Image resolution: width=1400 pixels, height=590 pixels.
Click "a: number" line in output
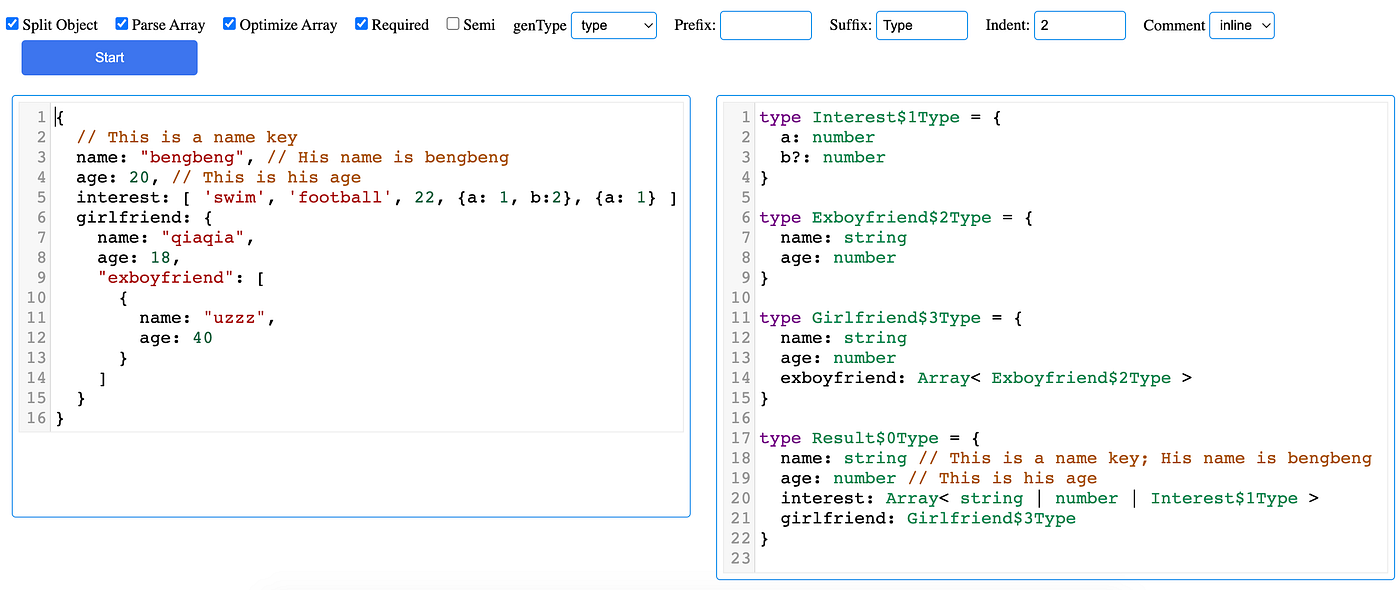click(828, 137)
